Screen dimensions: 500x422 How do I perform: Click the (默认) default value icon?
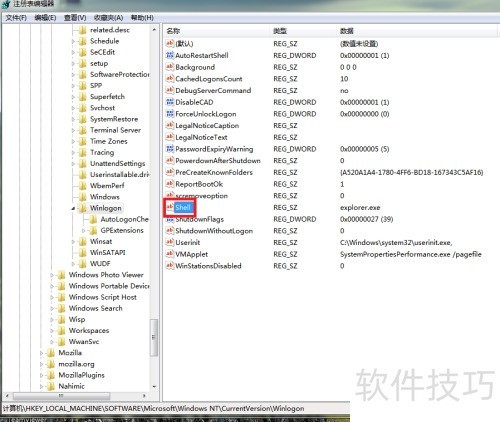[x=170, y=43]
